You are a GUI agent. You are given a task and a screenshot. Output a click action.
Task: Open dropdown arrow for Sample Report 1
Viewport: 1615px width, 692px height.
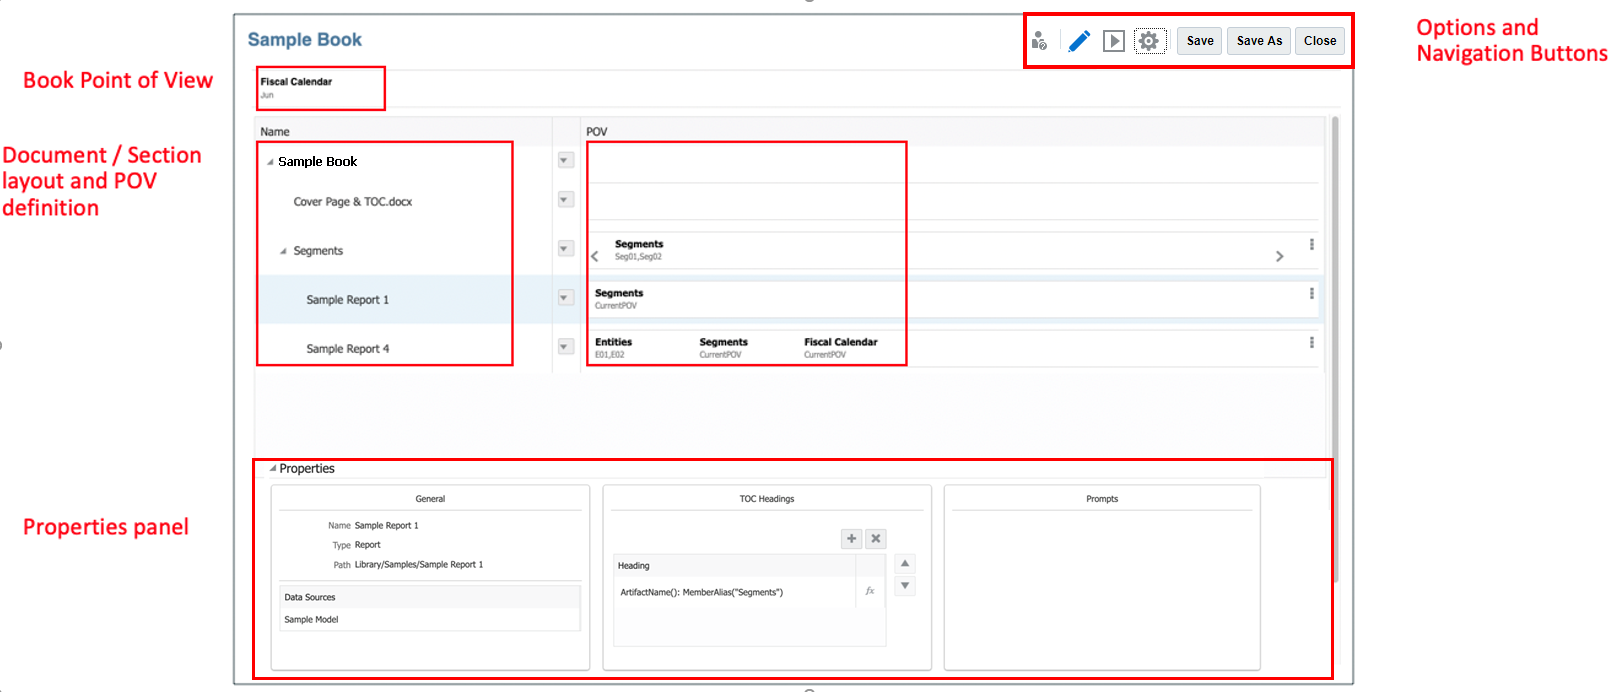(565, 298)
